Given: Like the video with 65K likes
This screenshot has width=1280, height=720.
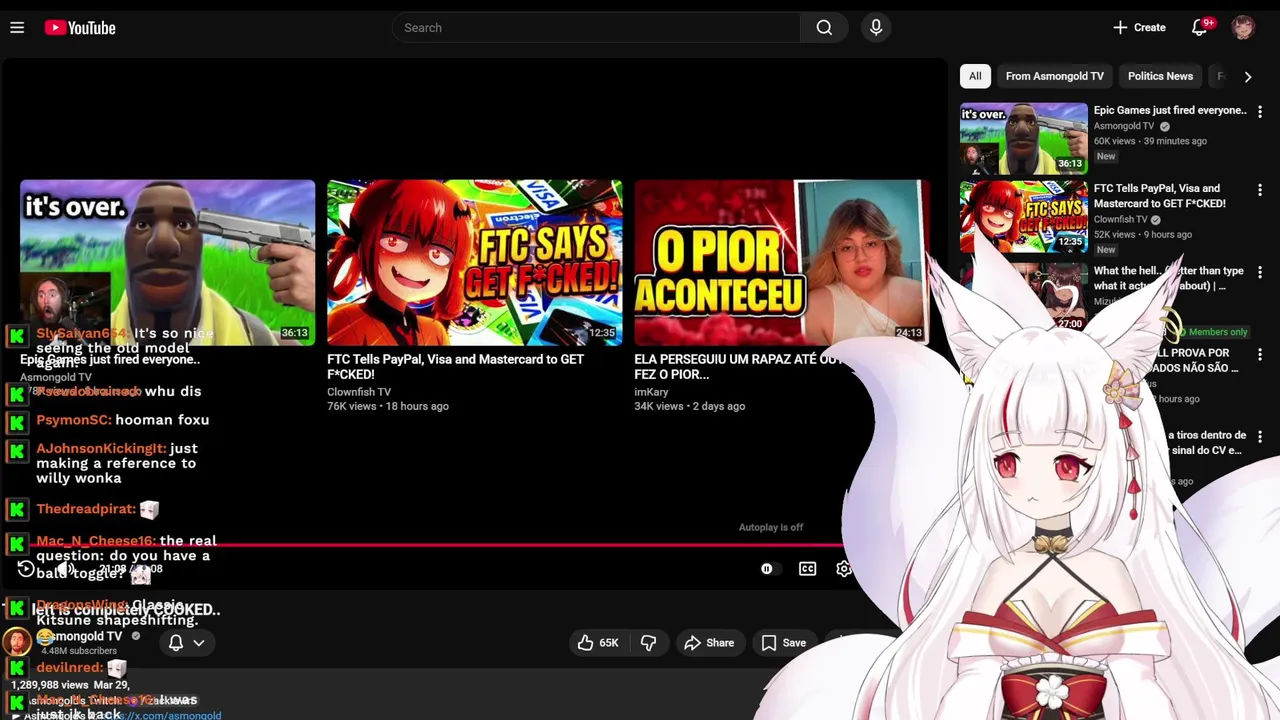Looking at the screenshot, I should [597, 643].
